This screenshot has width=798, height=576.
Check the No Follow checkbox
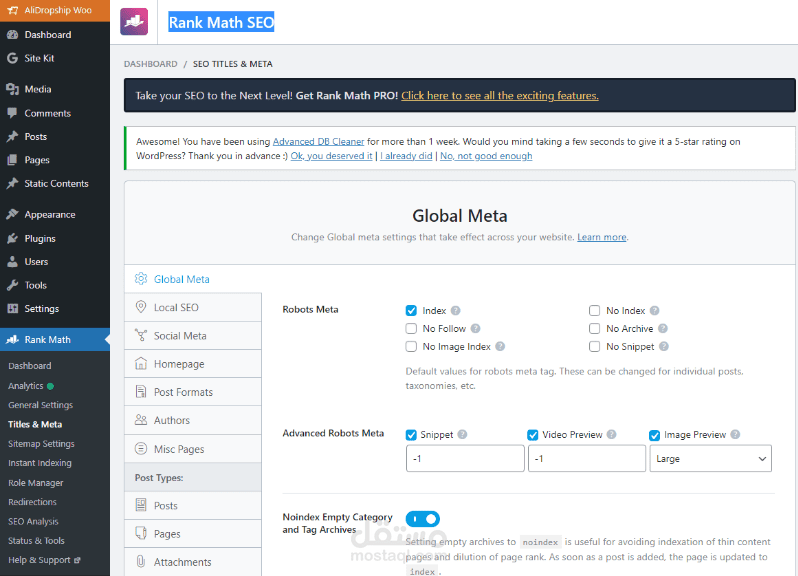coord(411,328)
